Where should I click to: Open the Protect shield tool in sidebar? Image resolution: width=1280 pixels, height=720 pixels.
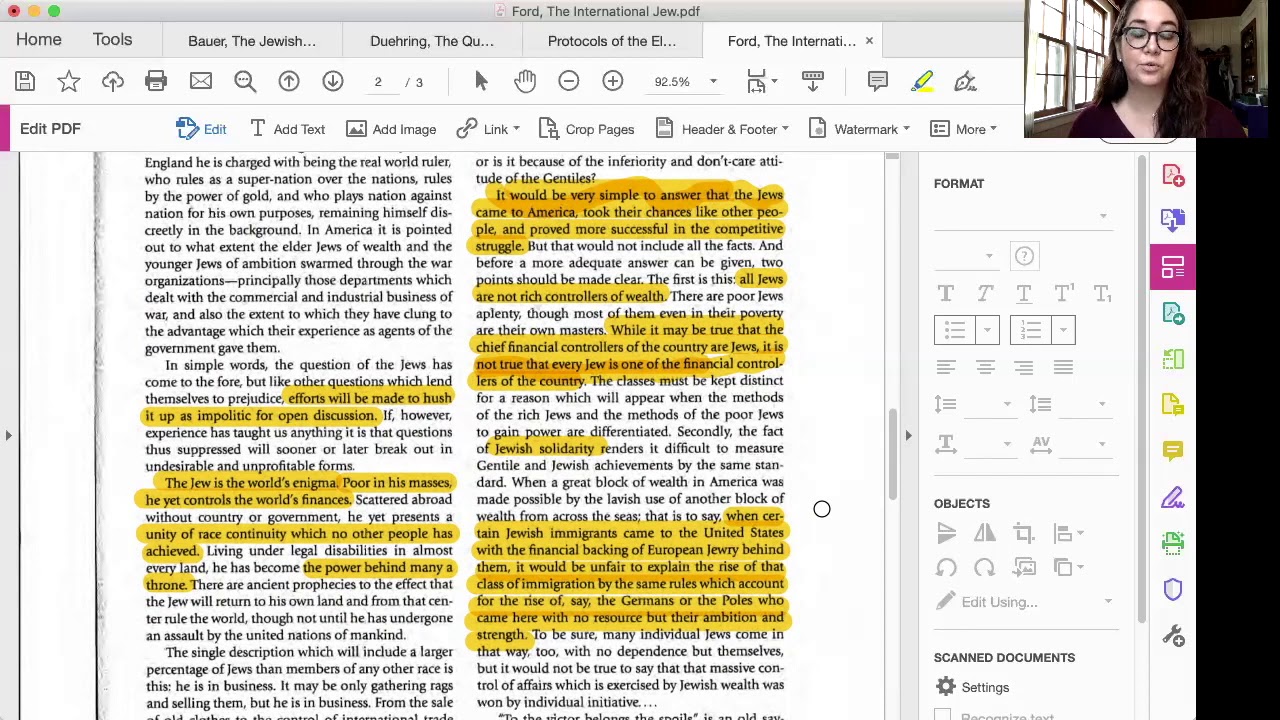(1173, 589)
